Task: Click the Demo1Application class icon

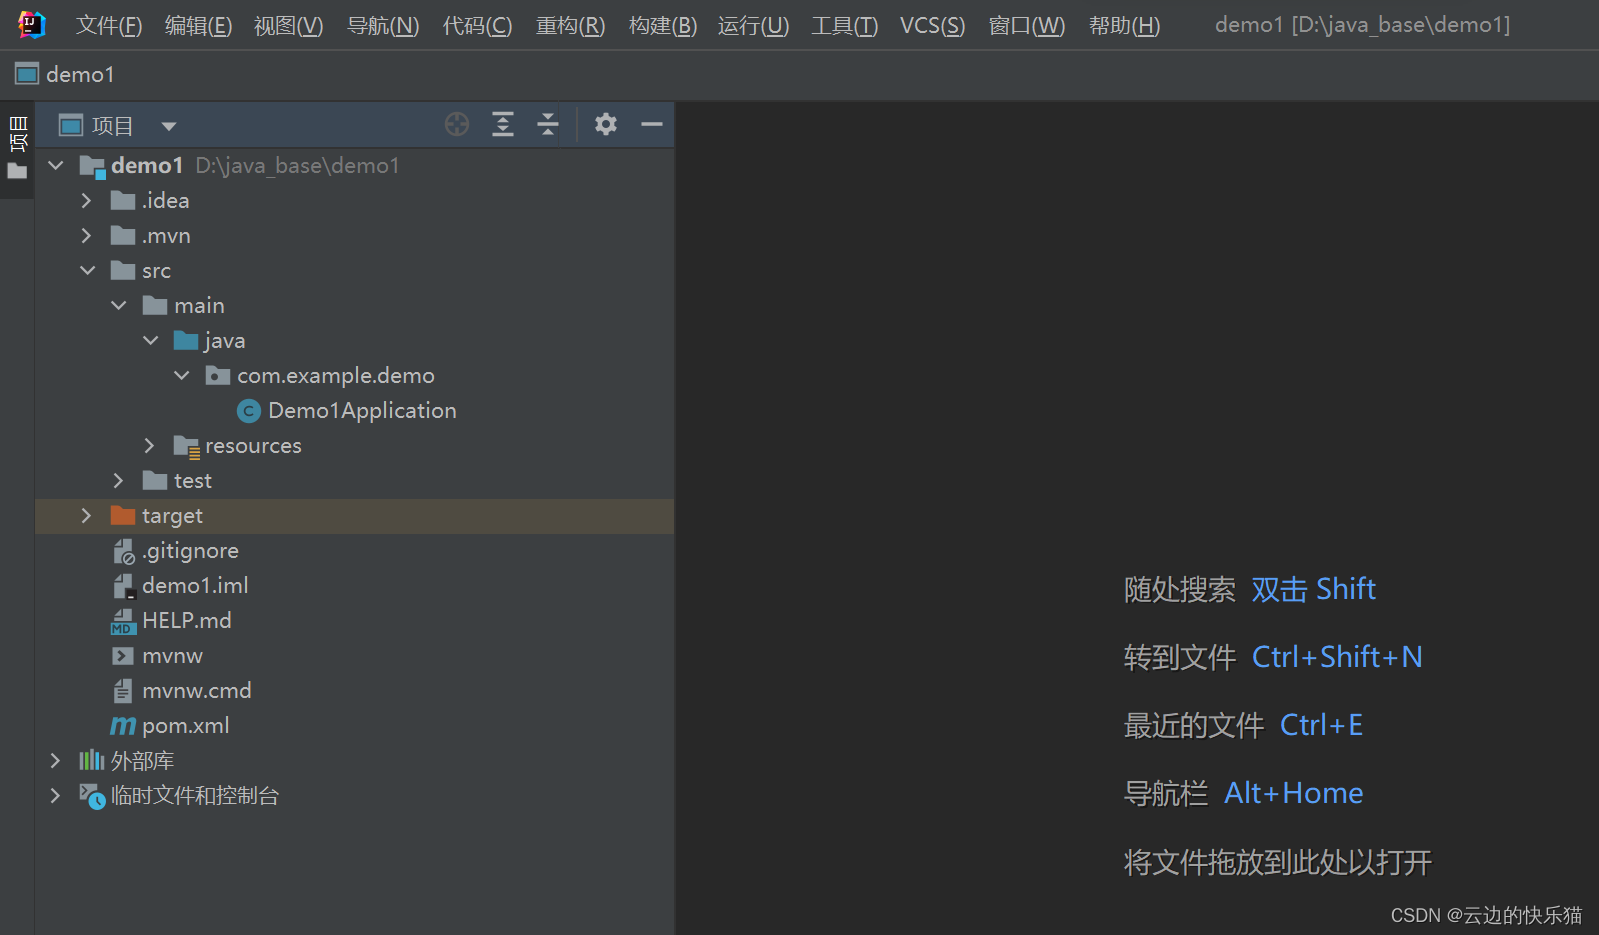Action: (249, 411)
